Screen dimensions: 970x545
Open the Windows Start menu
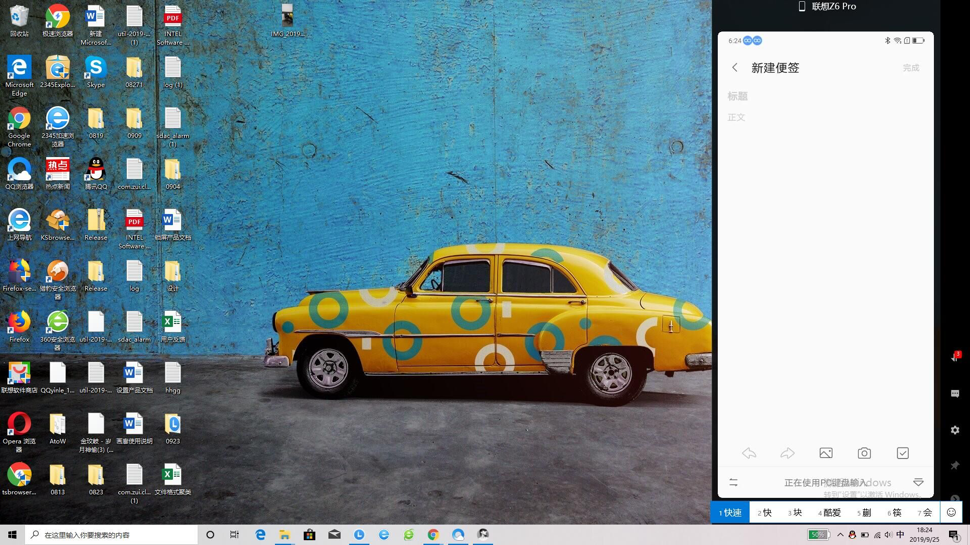point(12,535)
